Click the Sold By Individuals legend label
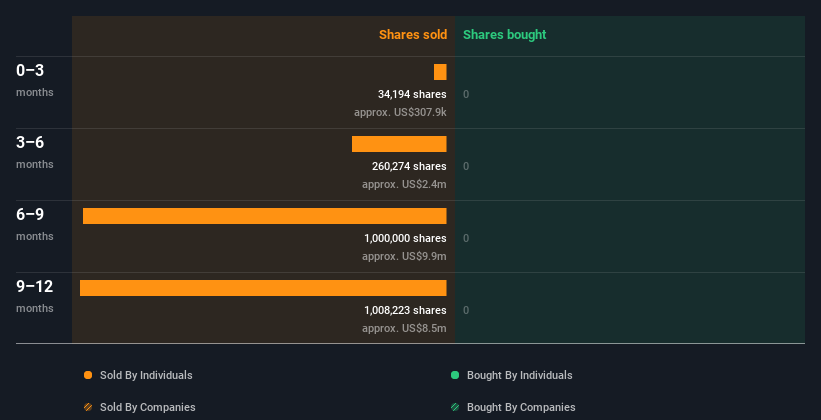The image size is (821, 420). pyautogui.click(x=146, y=375)
